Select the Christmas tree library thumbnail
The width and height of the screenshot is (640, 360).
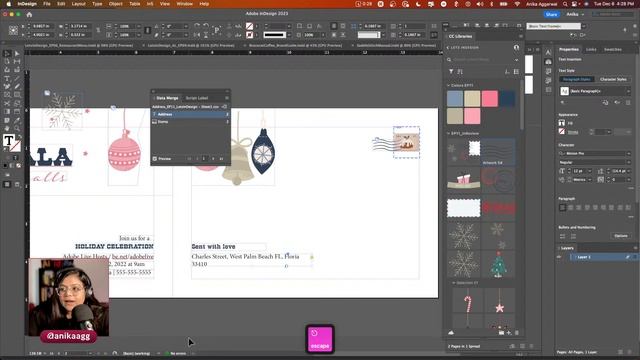click(x=498, y=264)
